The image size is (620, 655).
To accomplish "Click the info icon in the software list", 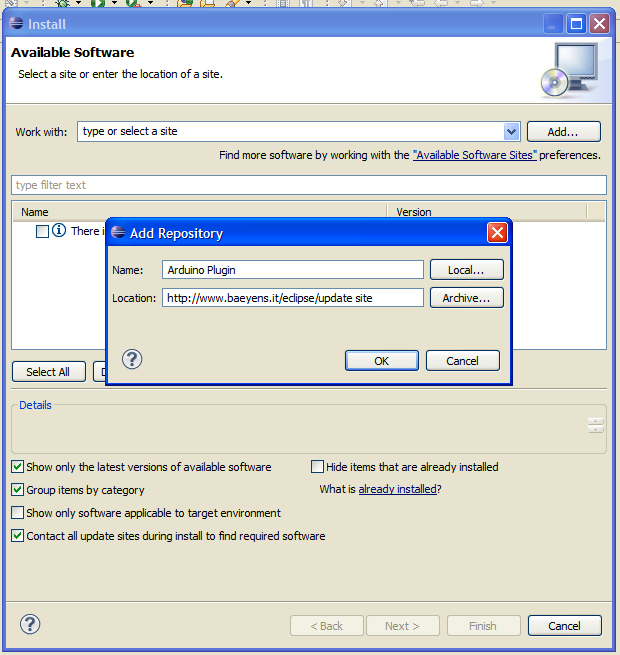I will pyautogui.click(x=59, y=231).
